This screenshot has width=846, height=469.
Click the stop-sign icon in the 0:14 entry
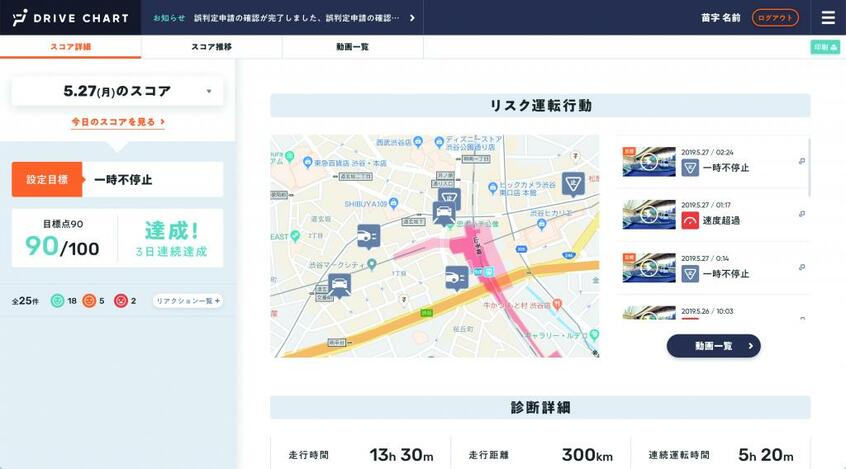pyautogui.click(x=690, y=274)
